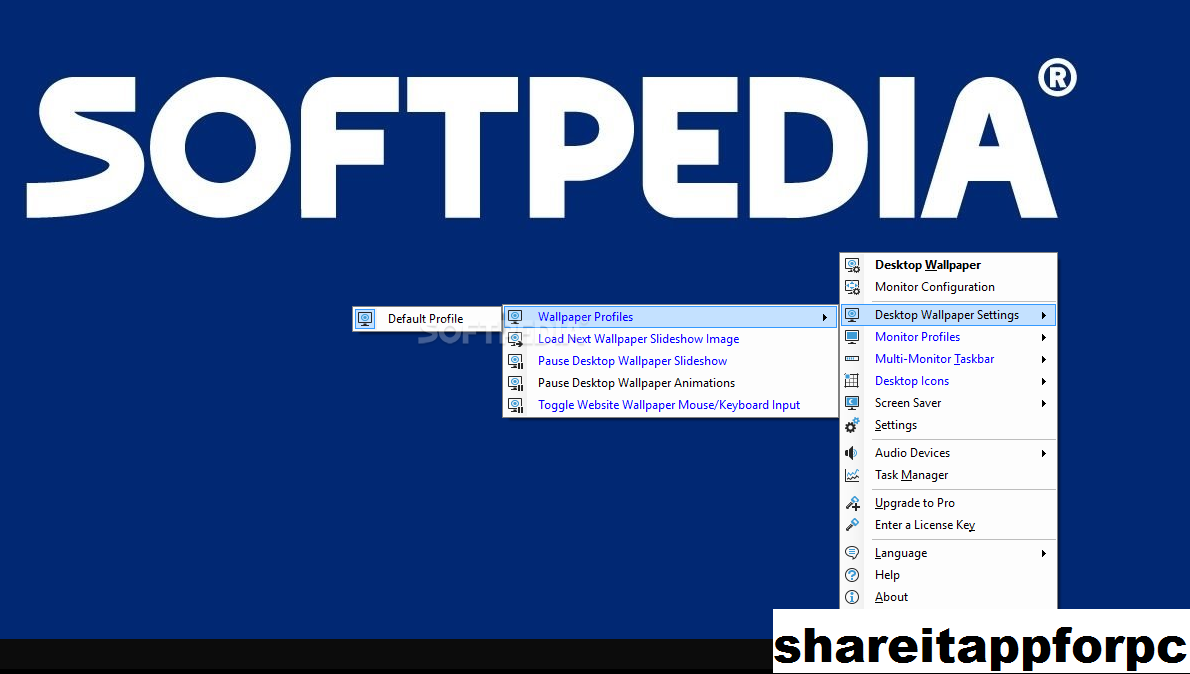Pause Desktop Wallpaper Slideshow

pos(632,361)
